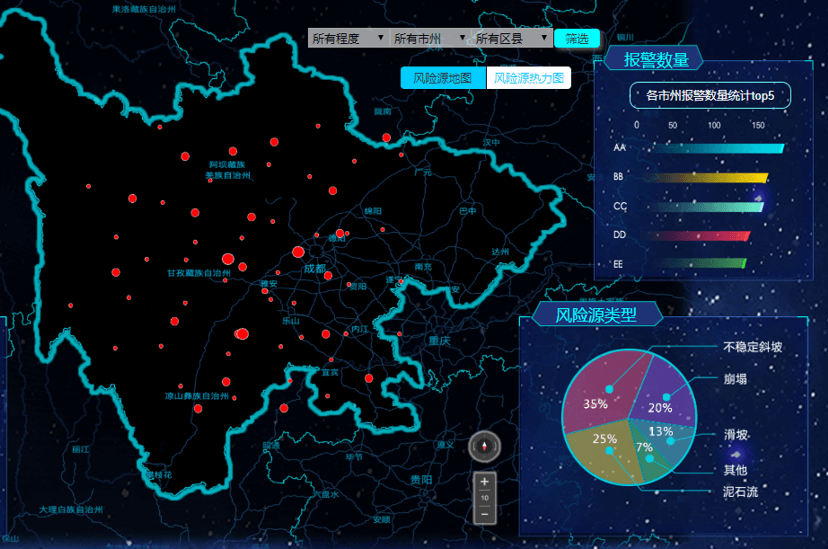Zoom out with the minus button

(x=485, y=513)
